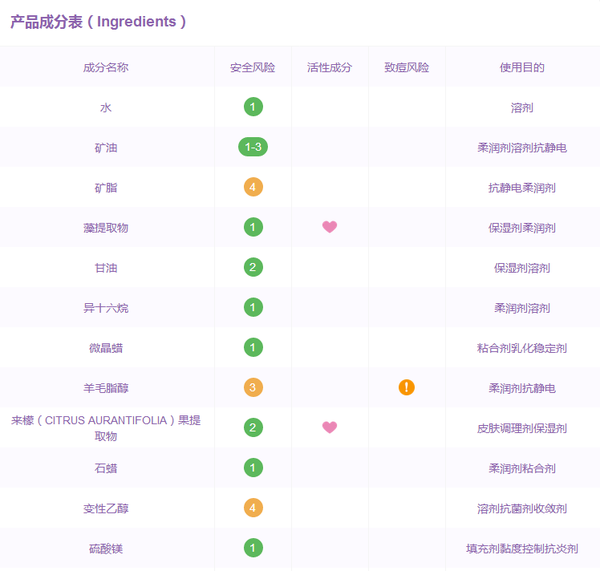Click the acne warning icon for 羊毛脂醇

point(406,387)
